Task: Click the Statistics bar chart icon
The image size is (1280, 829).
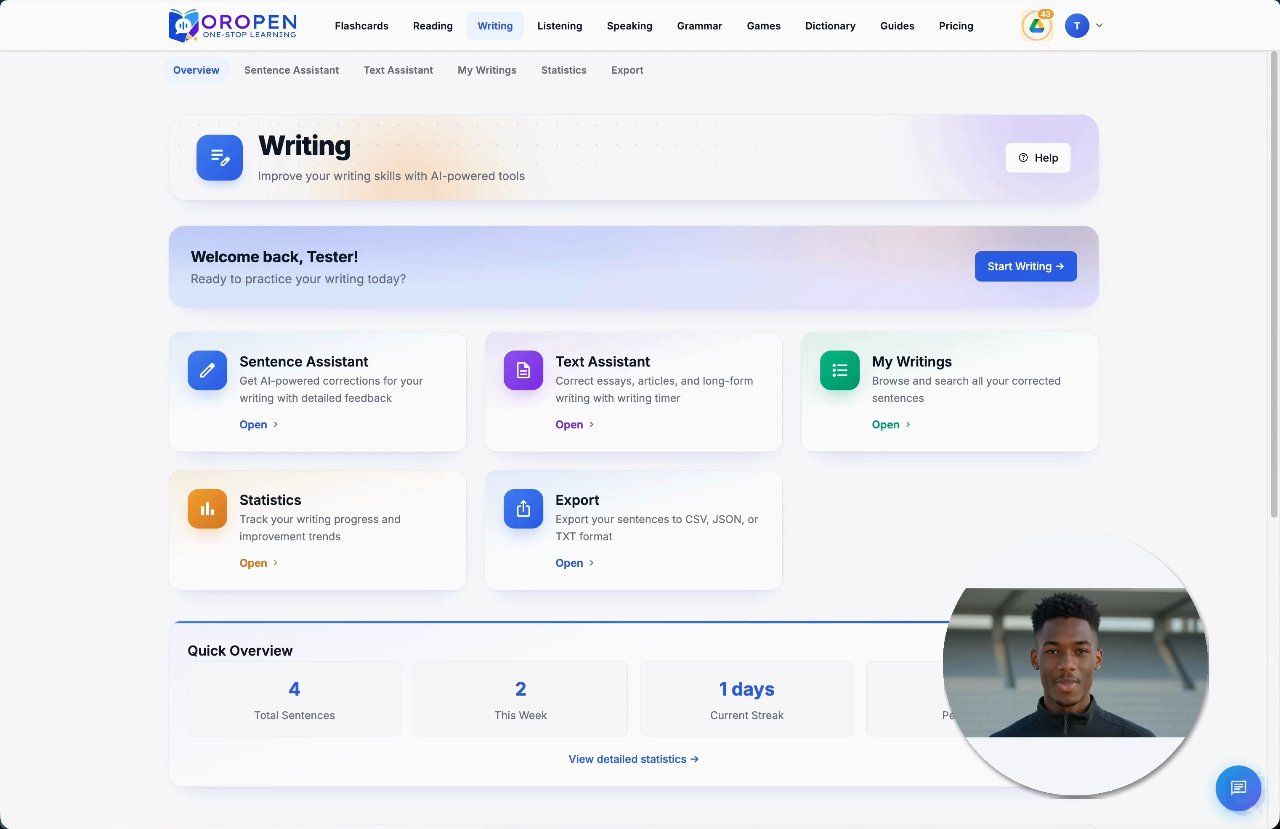Action: [207, 509]
